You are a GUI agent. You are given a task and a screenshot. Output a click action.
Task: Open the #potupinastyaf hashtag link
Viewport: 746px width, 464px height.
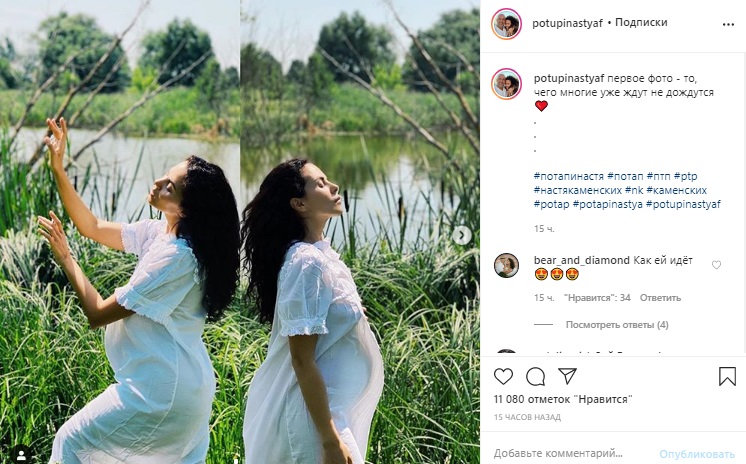683,204
